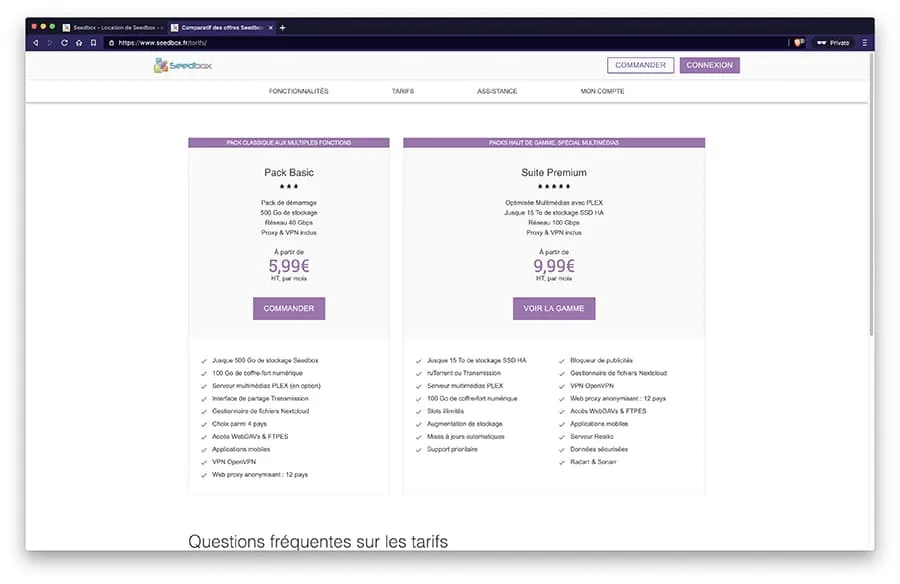This screenshot has height=584, width=900.
Task: Click 'Augmentation de stockage'
Action: tap(464, 424)
